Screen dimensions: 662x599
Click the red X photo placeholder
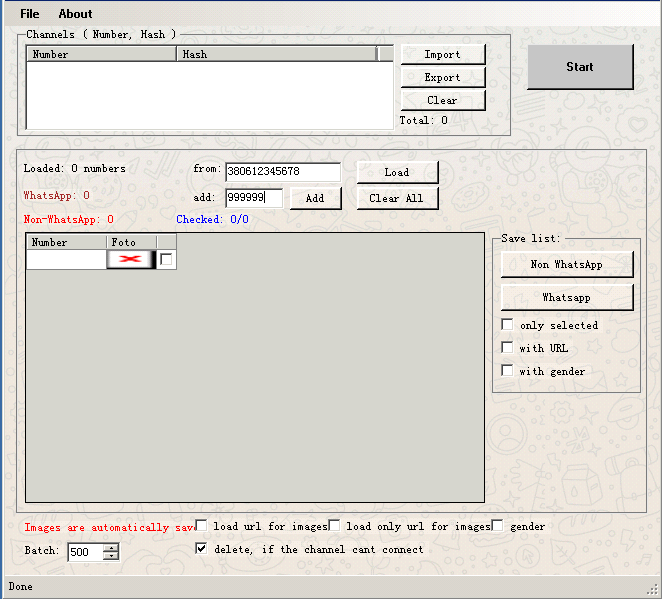[x=130, y=259]
